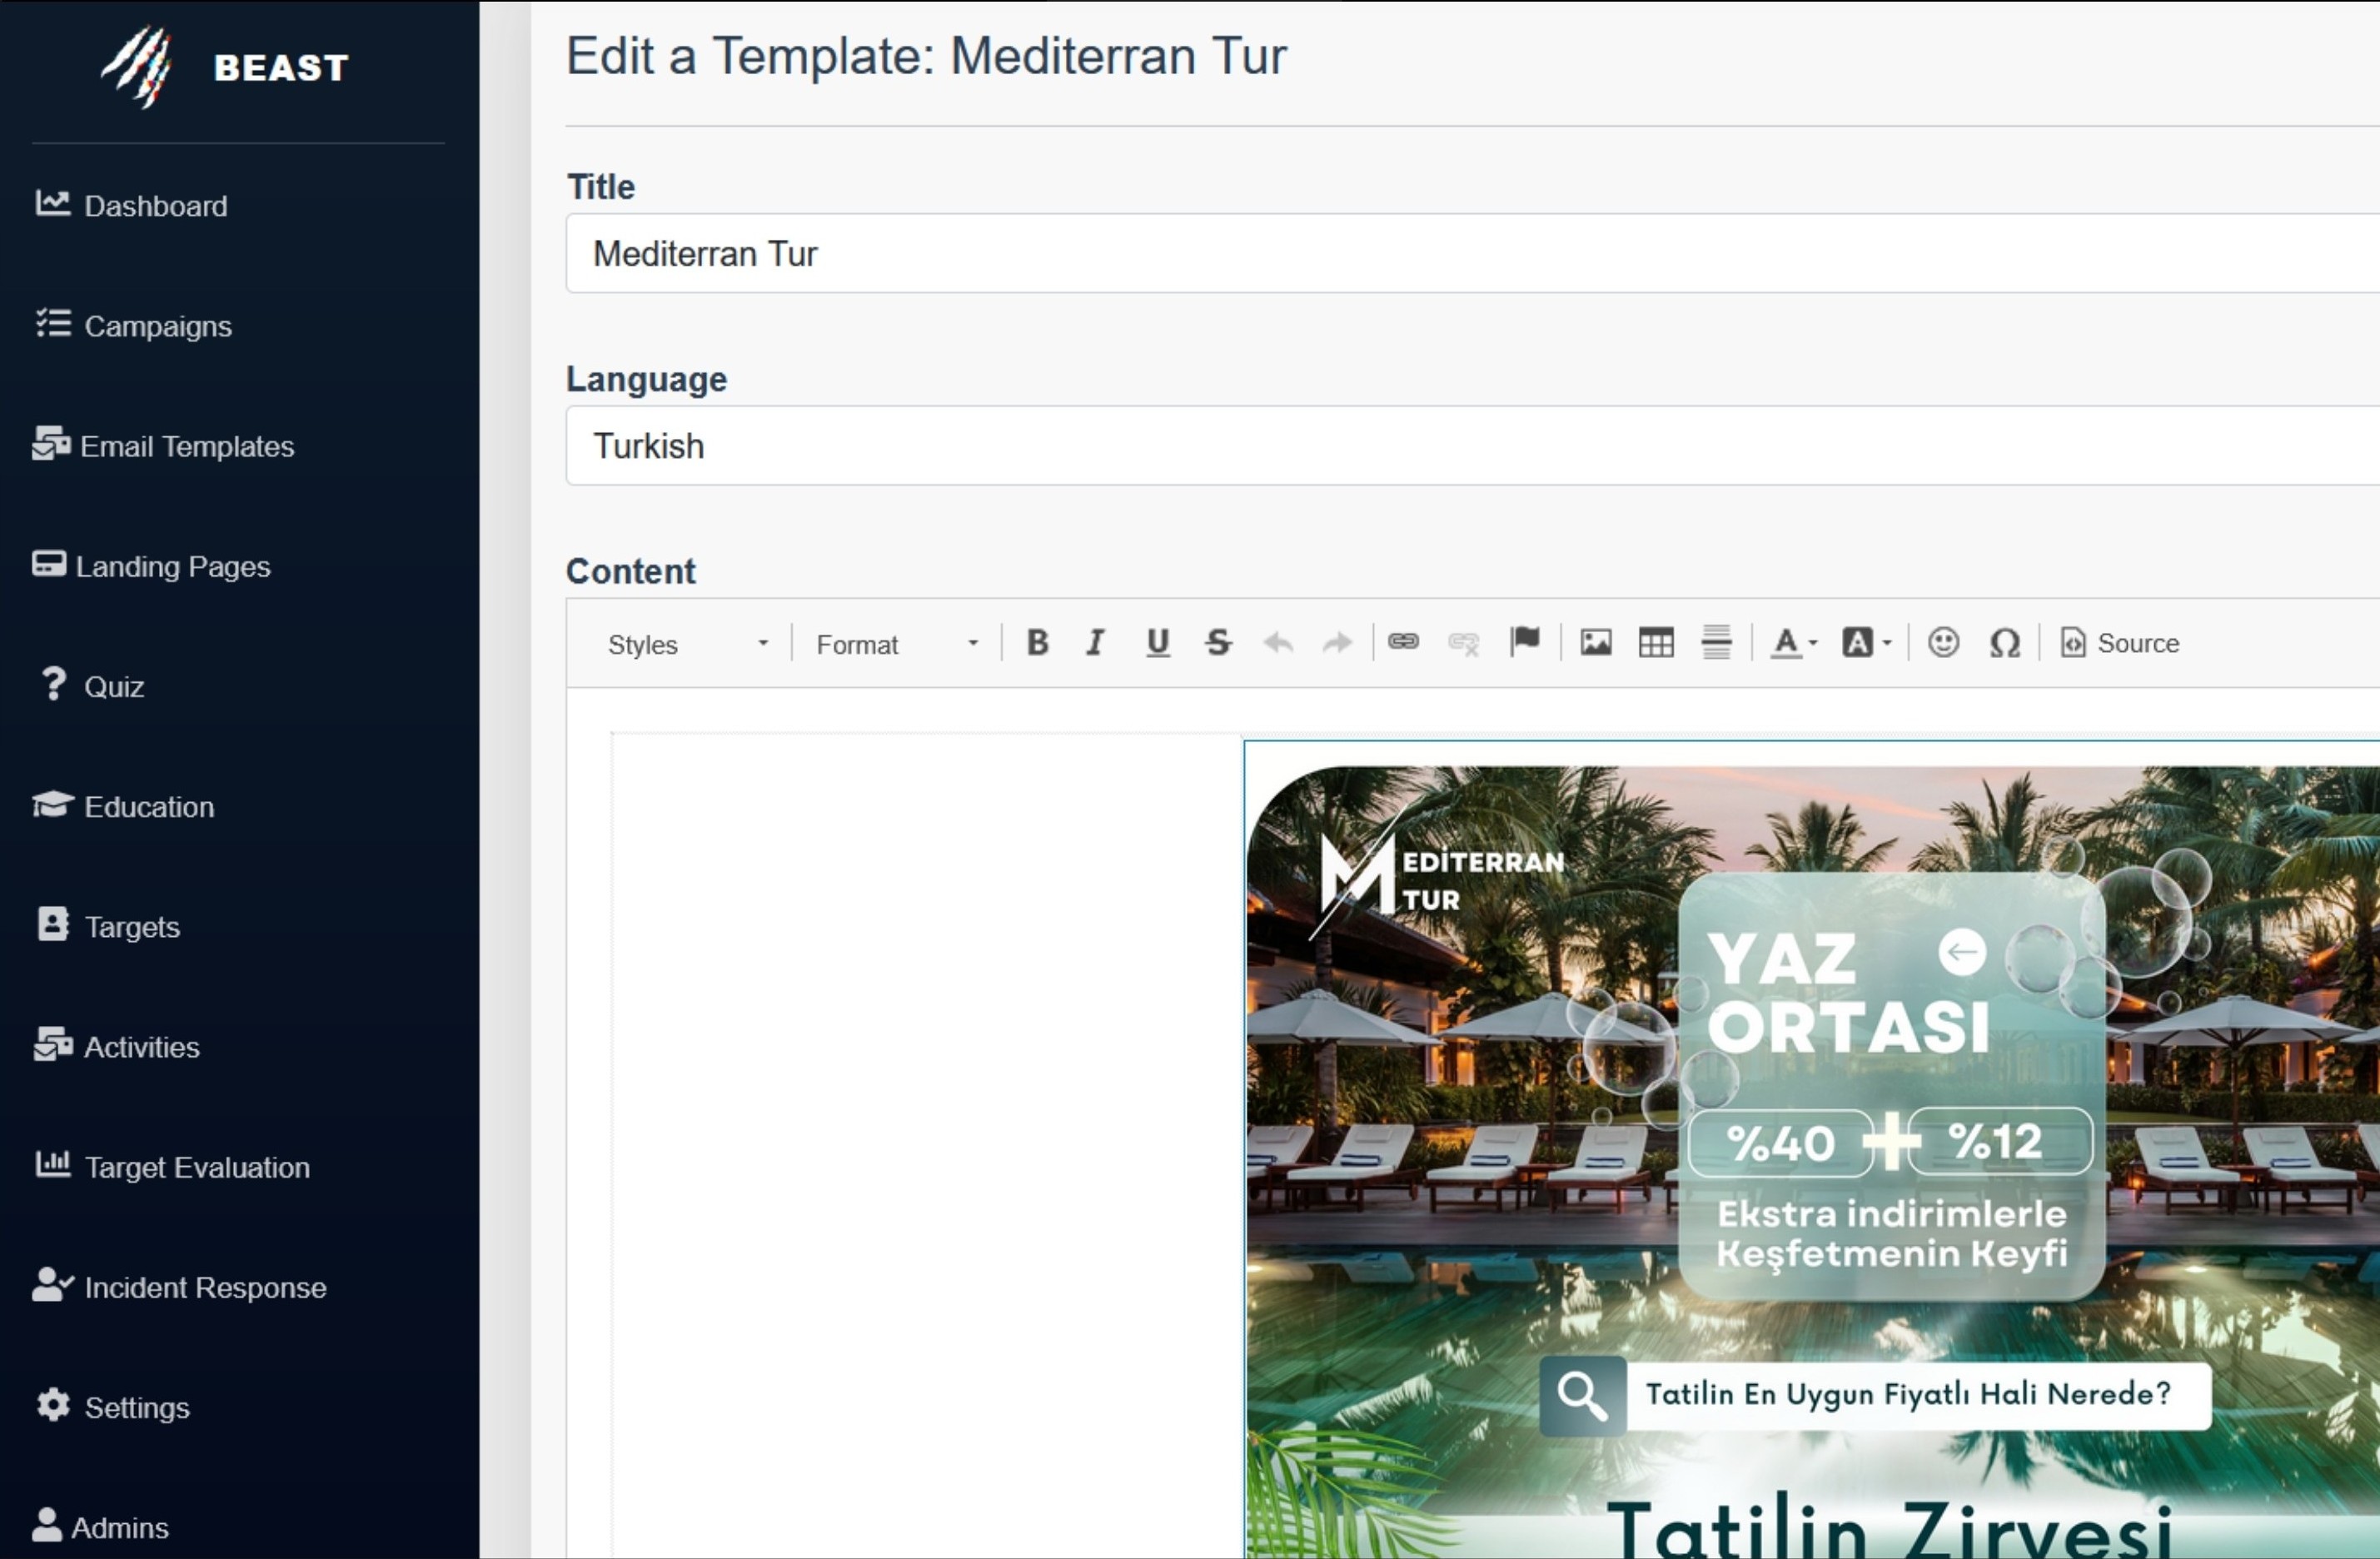The height and width of the screenshot is (1559, 2380).
Task: Open the emoji smiley picker
Action: tap(1943, 643)
